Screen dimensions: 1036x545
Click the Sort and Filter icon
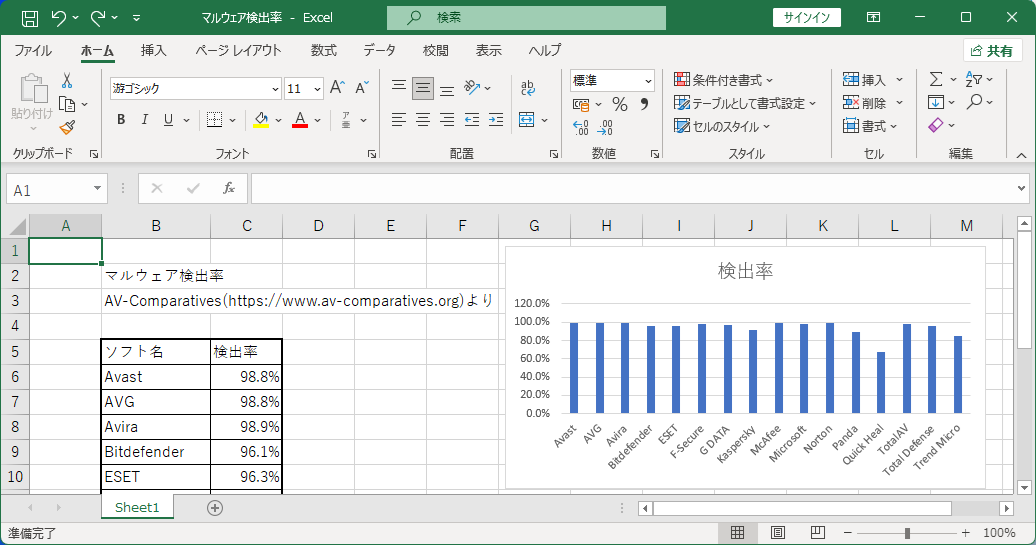coord(974,79)
